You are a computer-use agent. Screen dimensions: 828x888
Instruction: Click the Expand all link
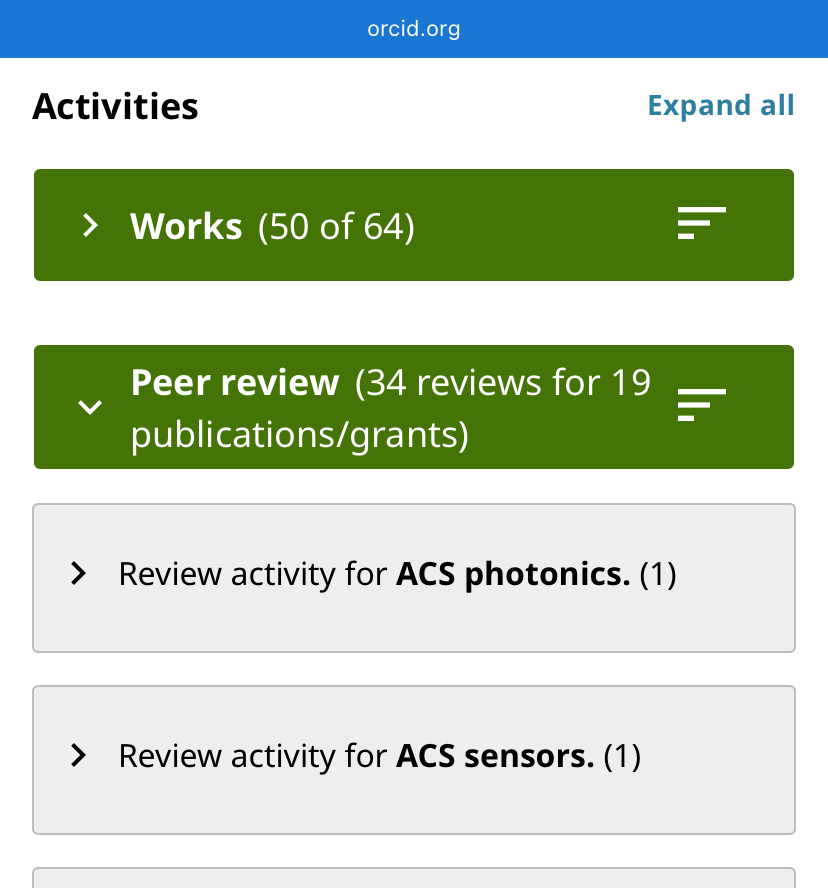[x=720, y=106]
